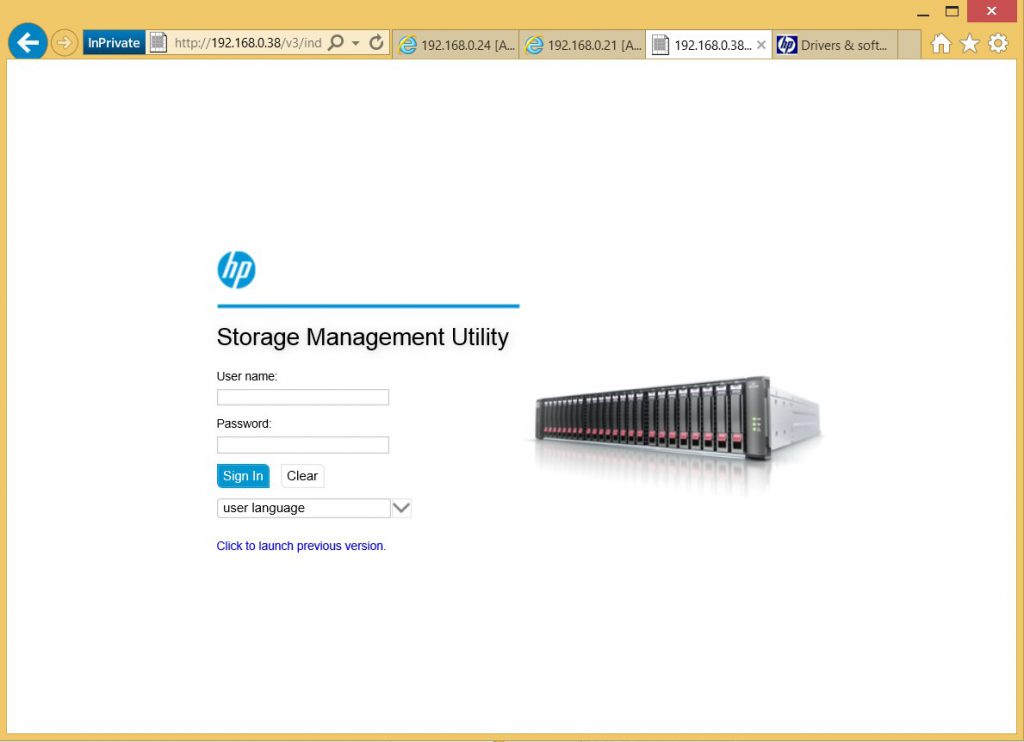Click the Clear button

point(302,476)
